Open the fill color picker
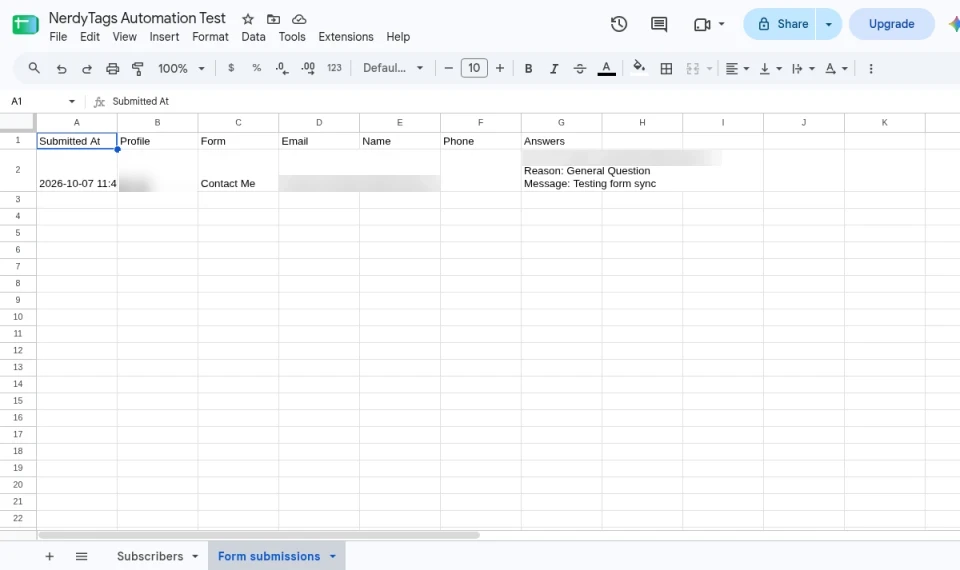Screen dimensions: 960x570 (639, 67)
